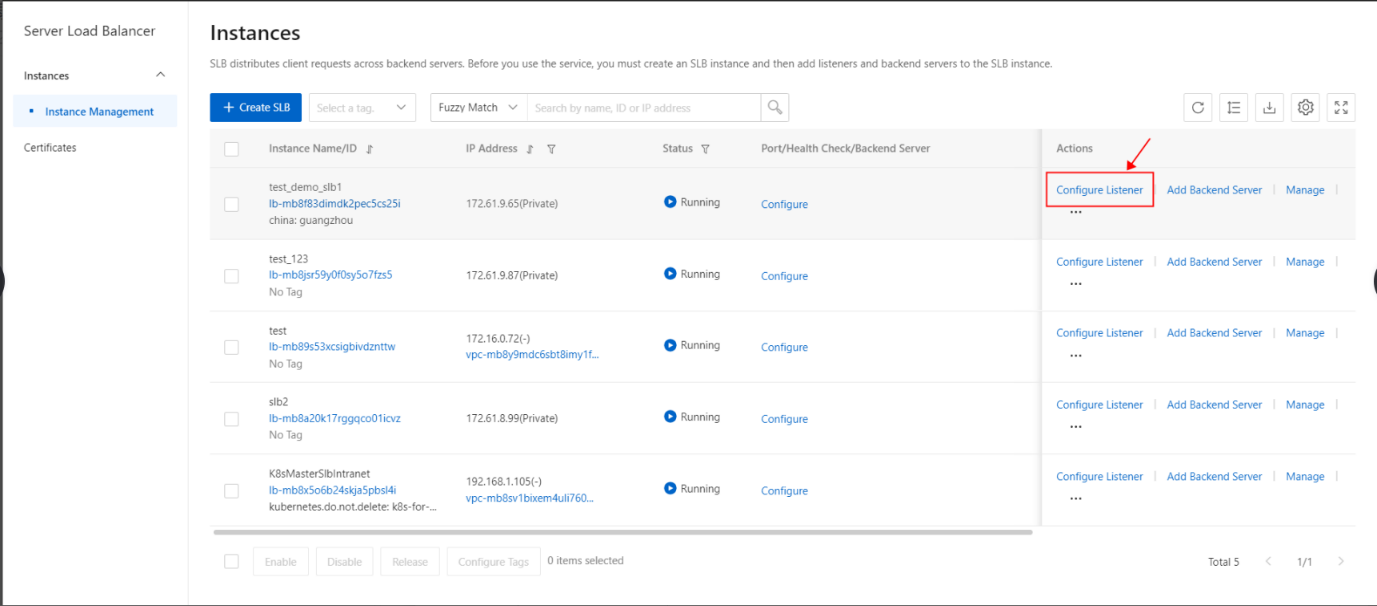Tick the checkbox for lb-mb89s53xcsigbivdznttw row
The image size is (1377, 606).
(232, 347)
